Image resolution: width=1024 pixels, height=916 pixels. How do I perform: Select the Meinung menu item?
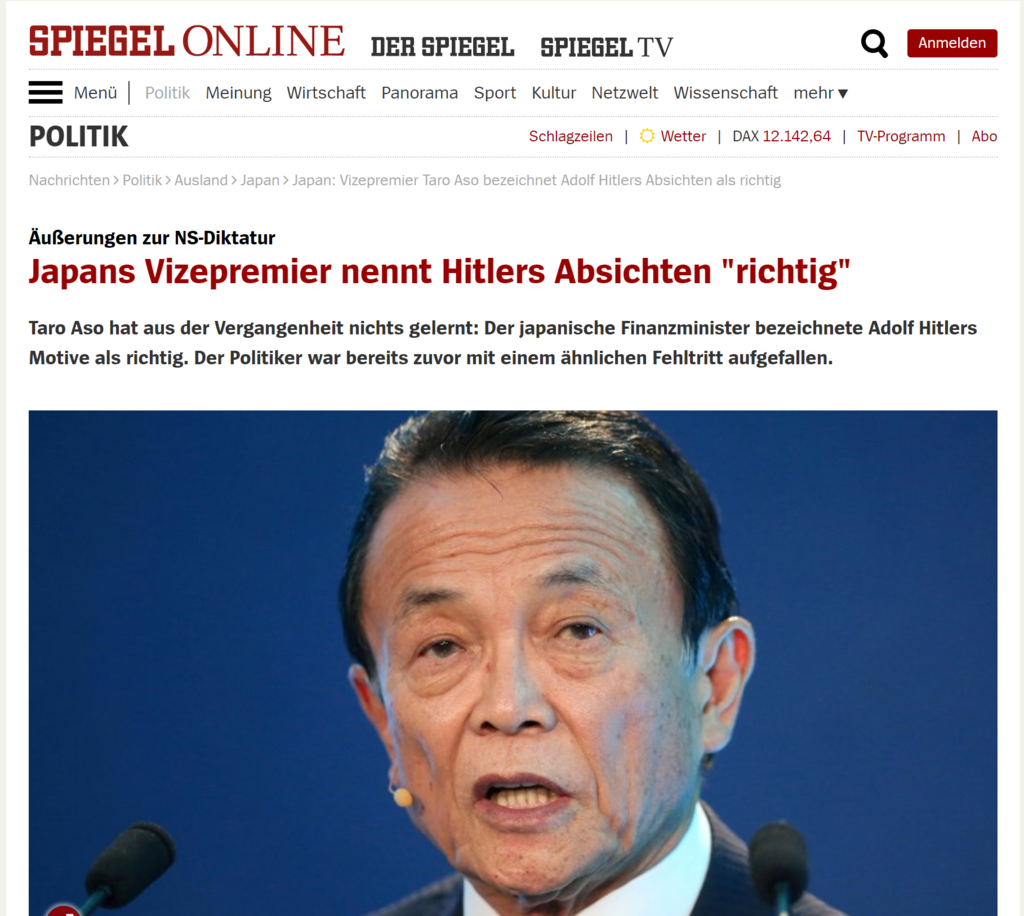[x=238, y=93]
